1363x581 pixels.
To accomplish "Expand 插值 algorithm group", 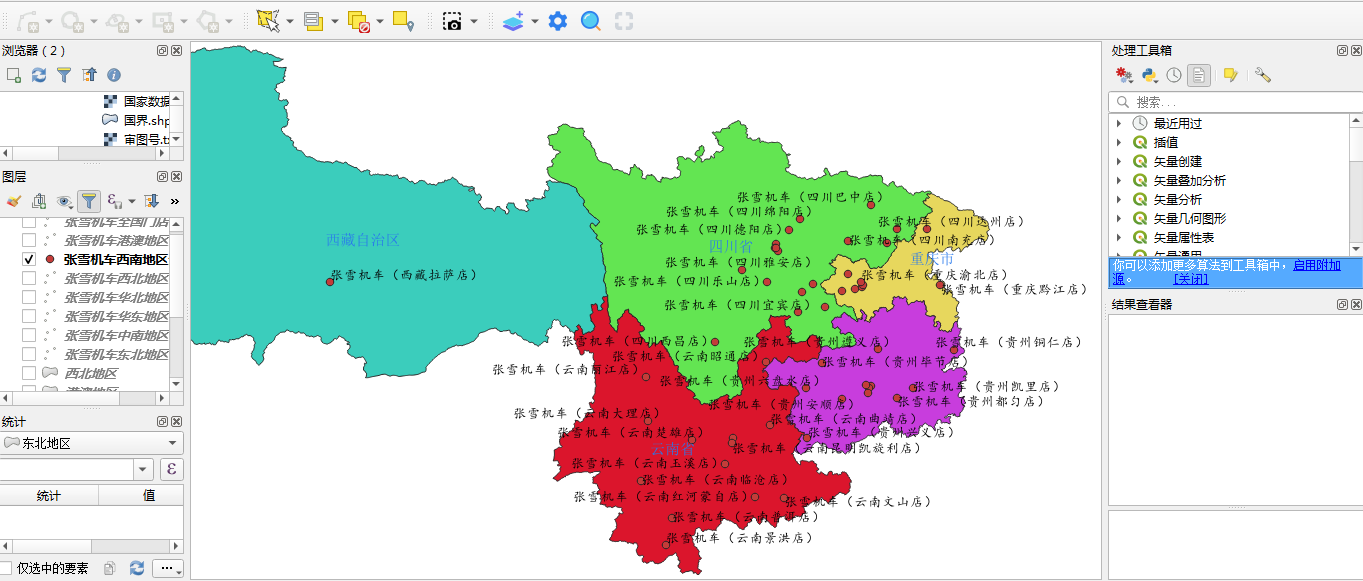I will (1119, 142).
